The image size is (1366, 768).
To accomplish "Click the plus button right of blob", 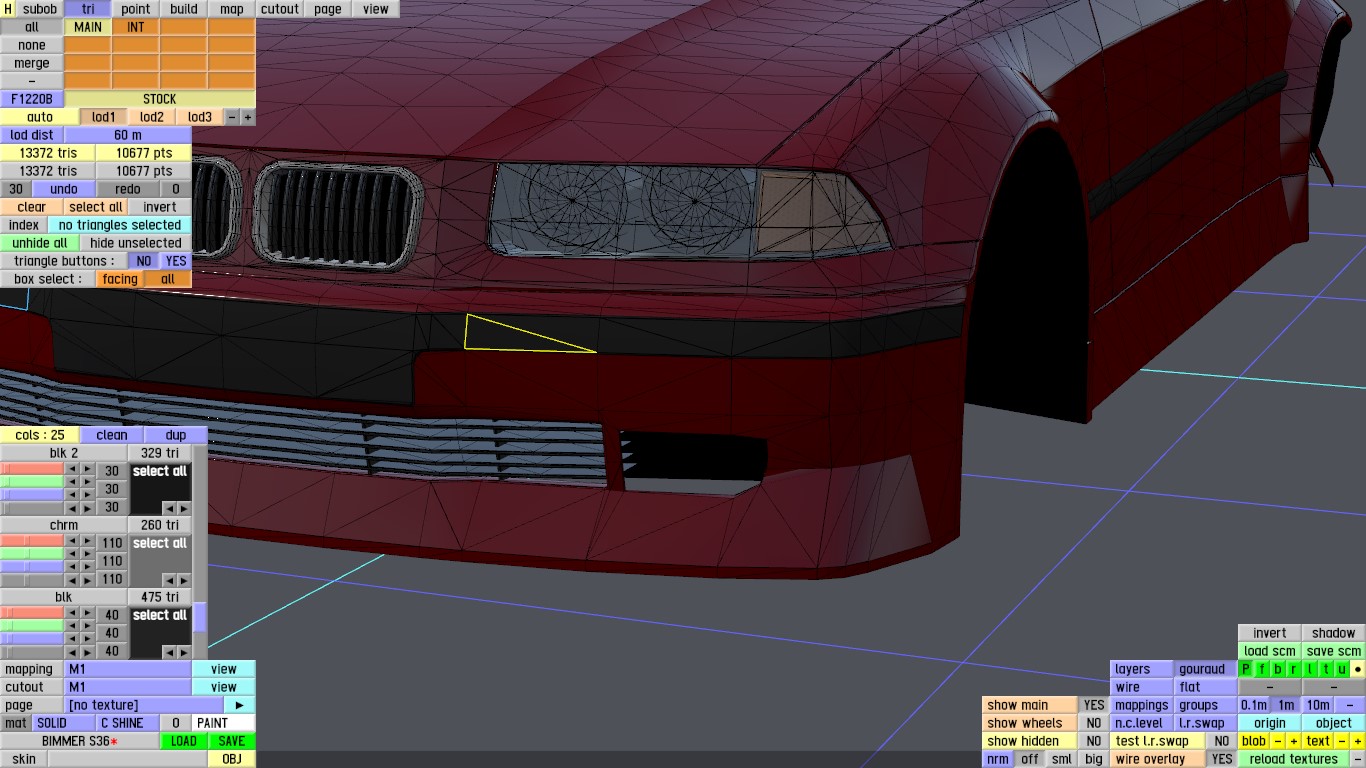I will click(x=1293, y=741).
